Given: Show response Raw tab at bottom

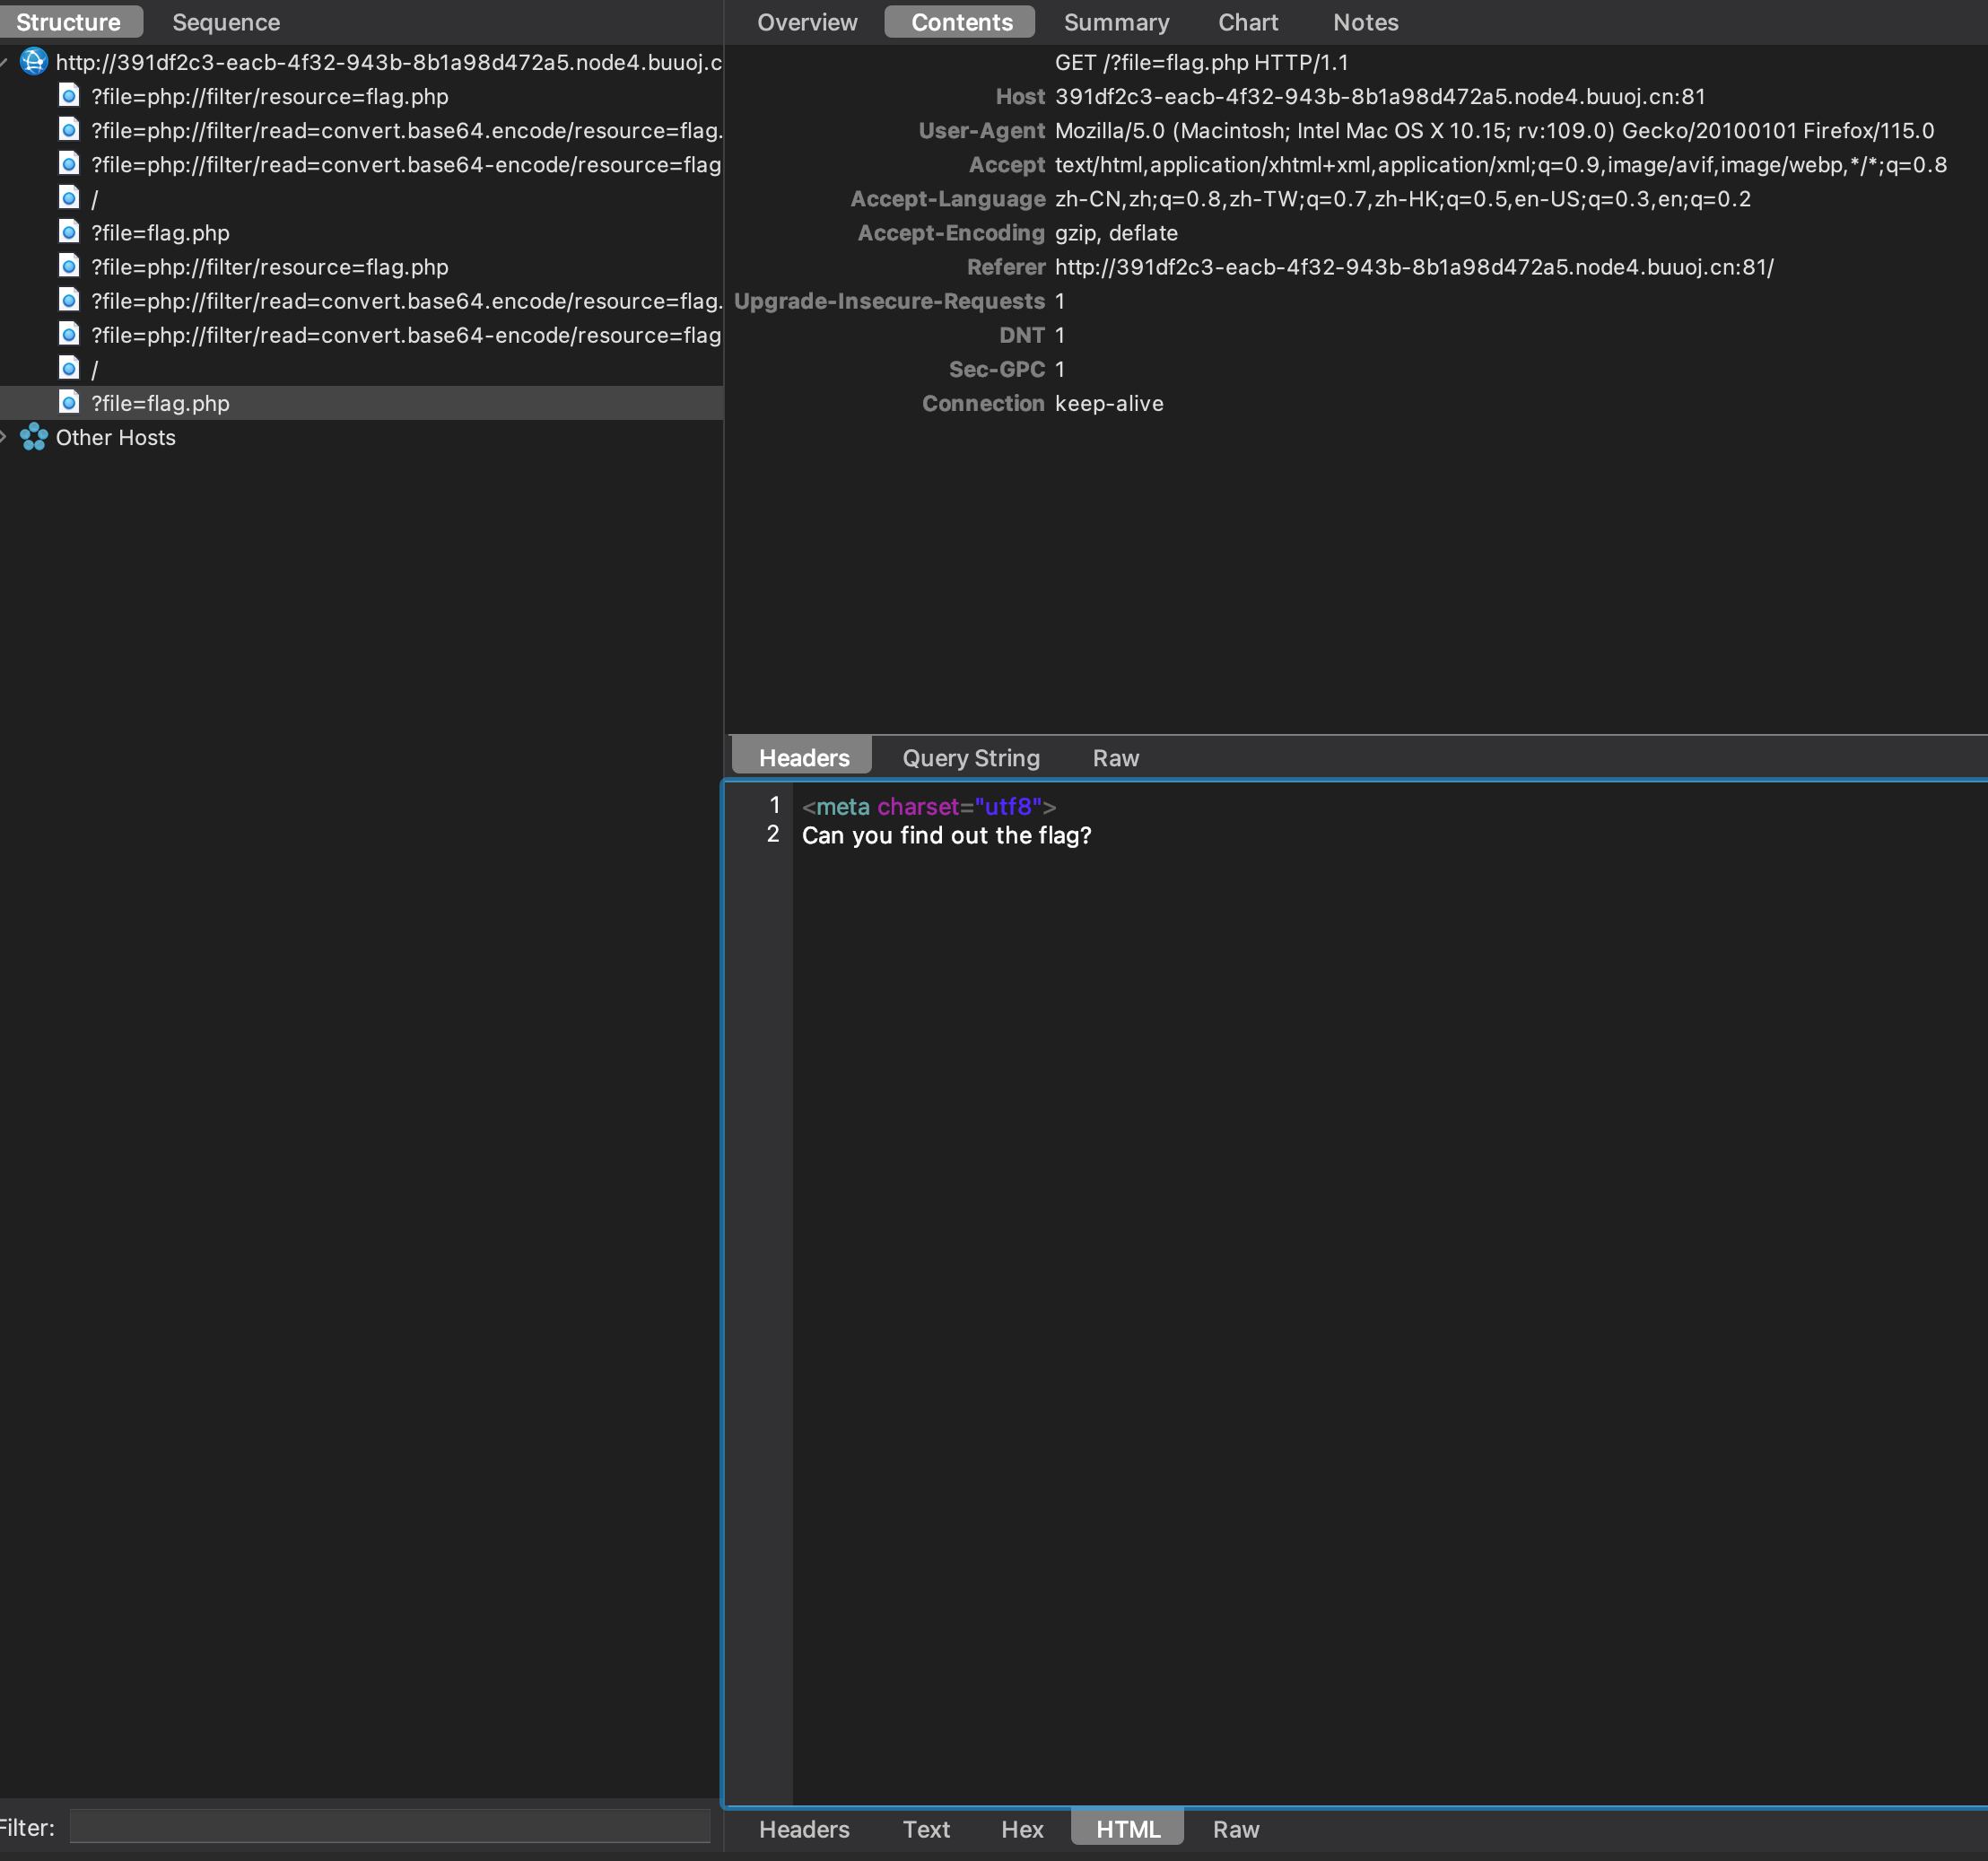Looking at the screenshot, I should coord(1235,1829).
